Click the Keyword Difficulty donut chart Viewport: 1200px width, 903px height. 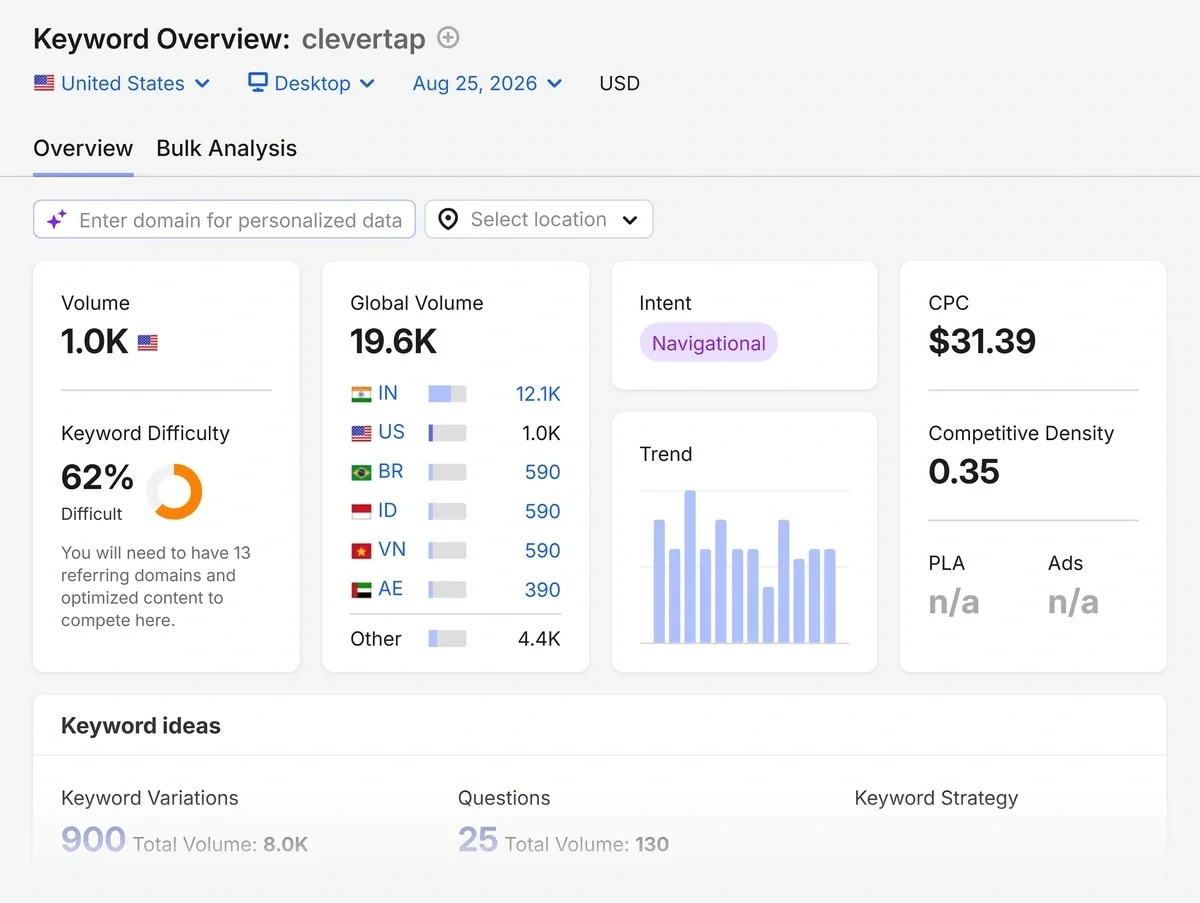[x=174, y=491]
